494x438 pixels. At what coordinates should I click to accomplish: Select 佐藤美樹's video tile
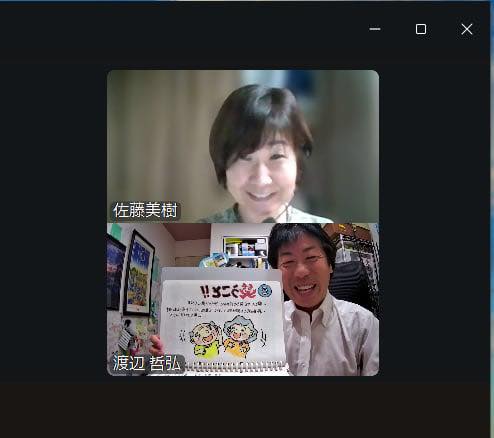(243, 146)
